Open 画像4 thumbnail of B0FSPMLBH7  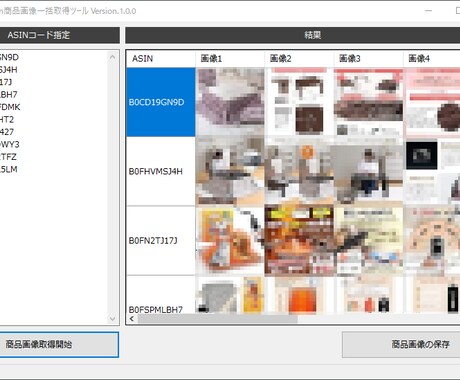click(432, 295)
